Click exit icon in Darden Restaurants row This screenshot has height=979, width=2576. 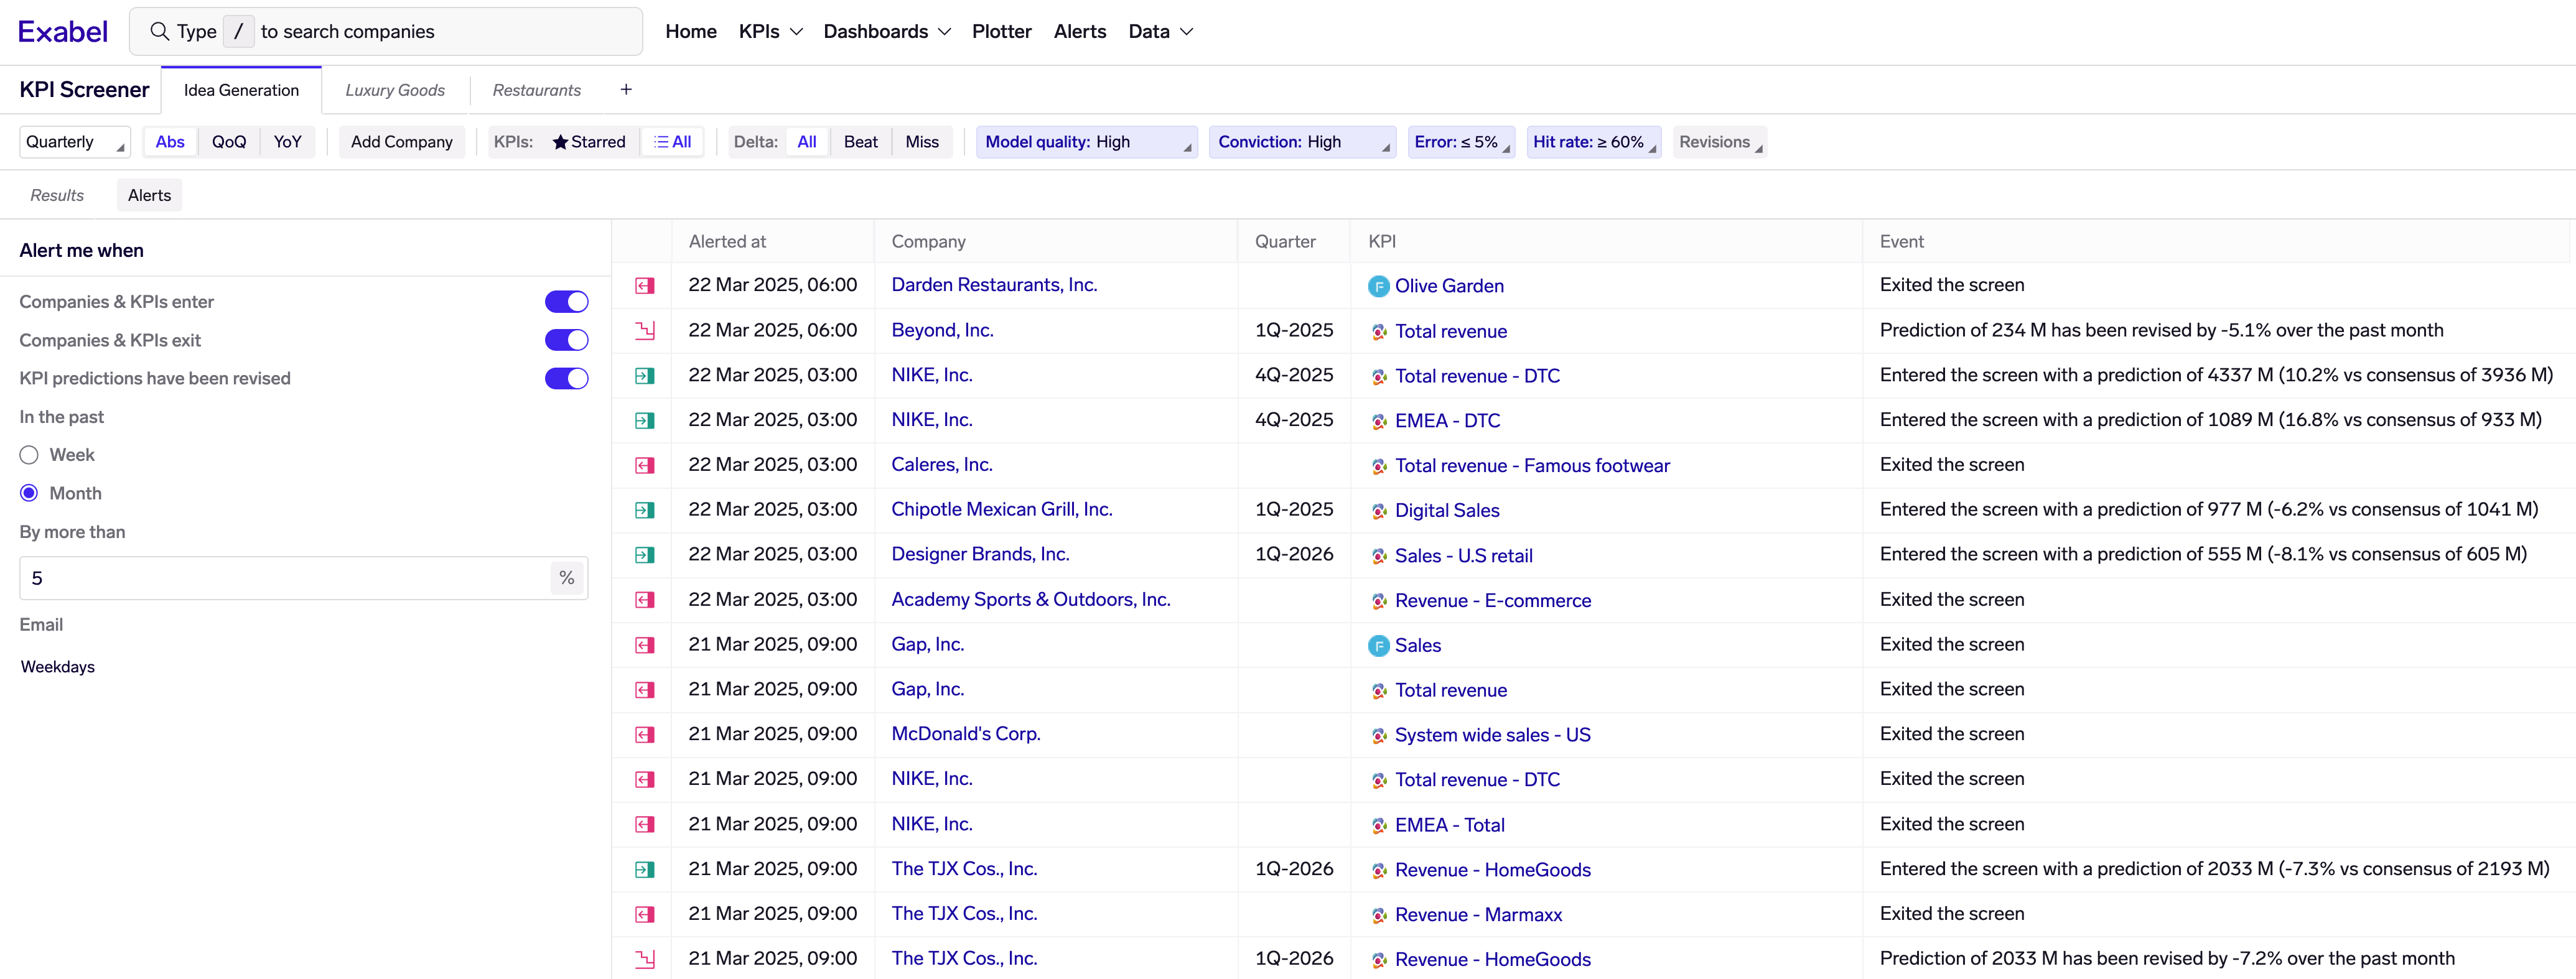coord(645,286)
